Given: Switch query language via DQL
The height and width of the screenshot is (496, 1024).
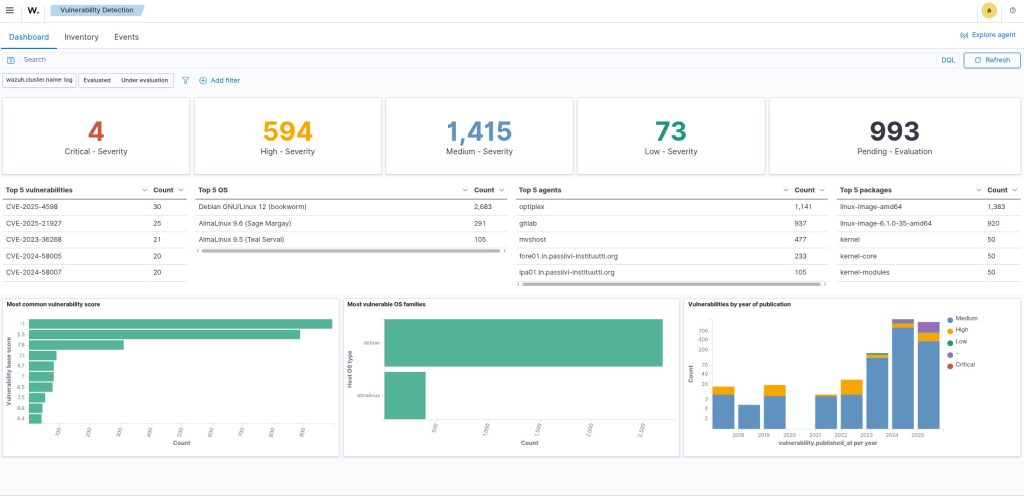Looking at the screenshot, I should 947,60.
